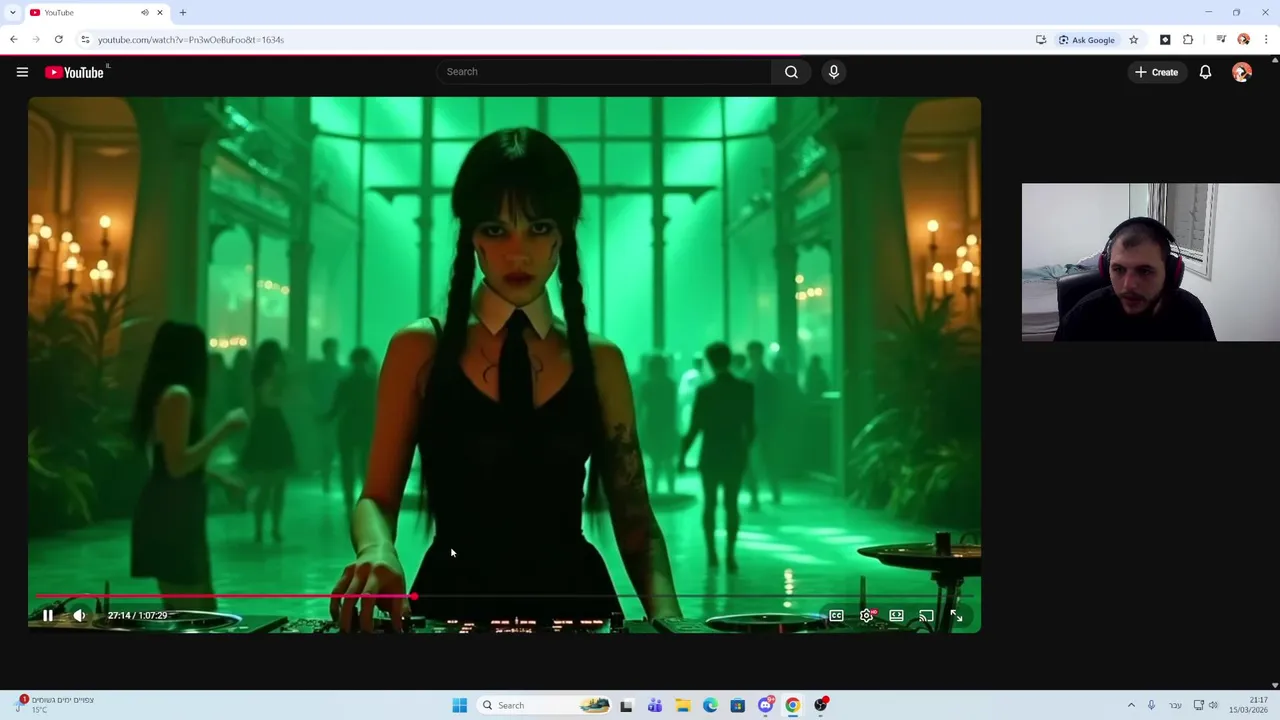This screenshot has width=1280, height=720.
Task: Click the 27:14 / 1:07:29 time display
Action: pyautogui.click(x=137, y=616)
